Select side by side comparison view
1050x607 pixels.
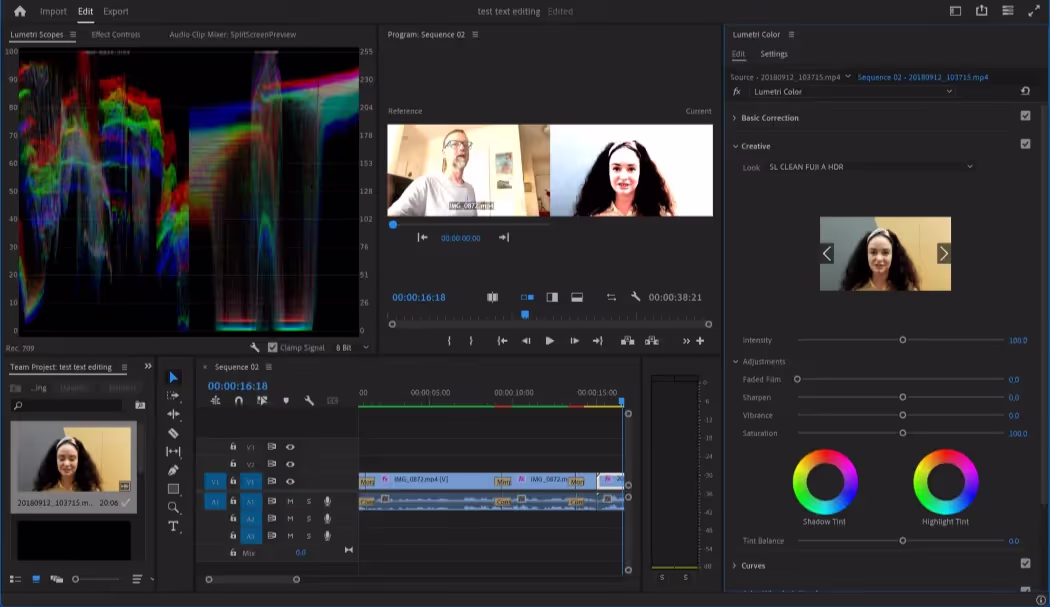tap(527, 297)
